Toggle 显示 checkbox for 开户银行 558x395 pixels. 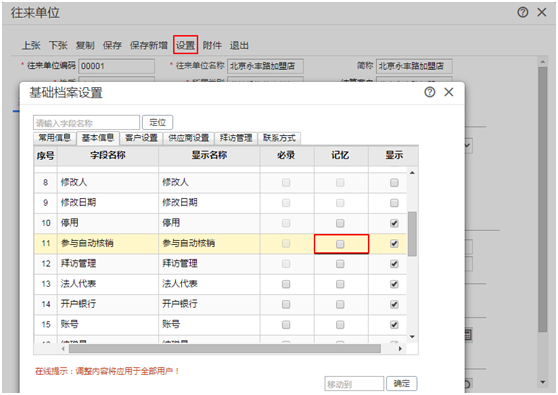tap(394, 305)
